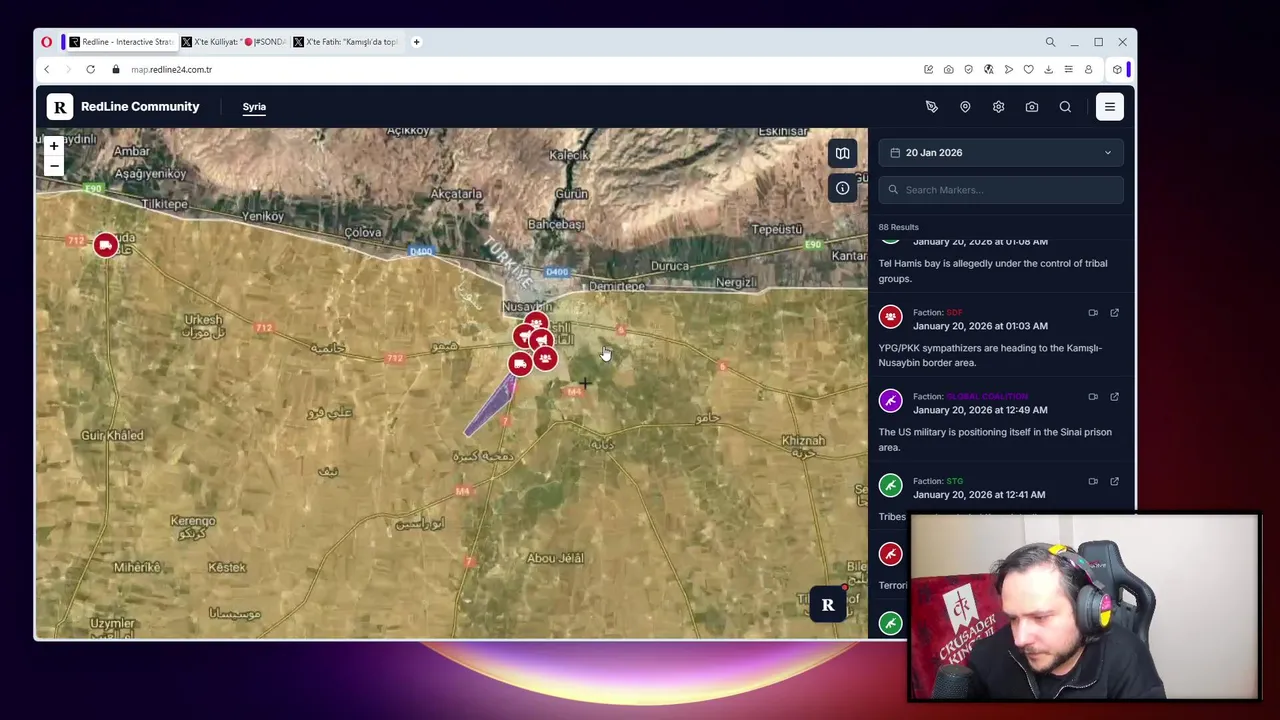The height and width of the screenshot is (720, 1280).
Task: Open the browser downloads icon
Action: (x=1048, y=70)
